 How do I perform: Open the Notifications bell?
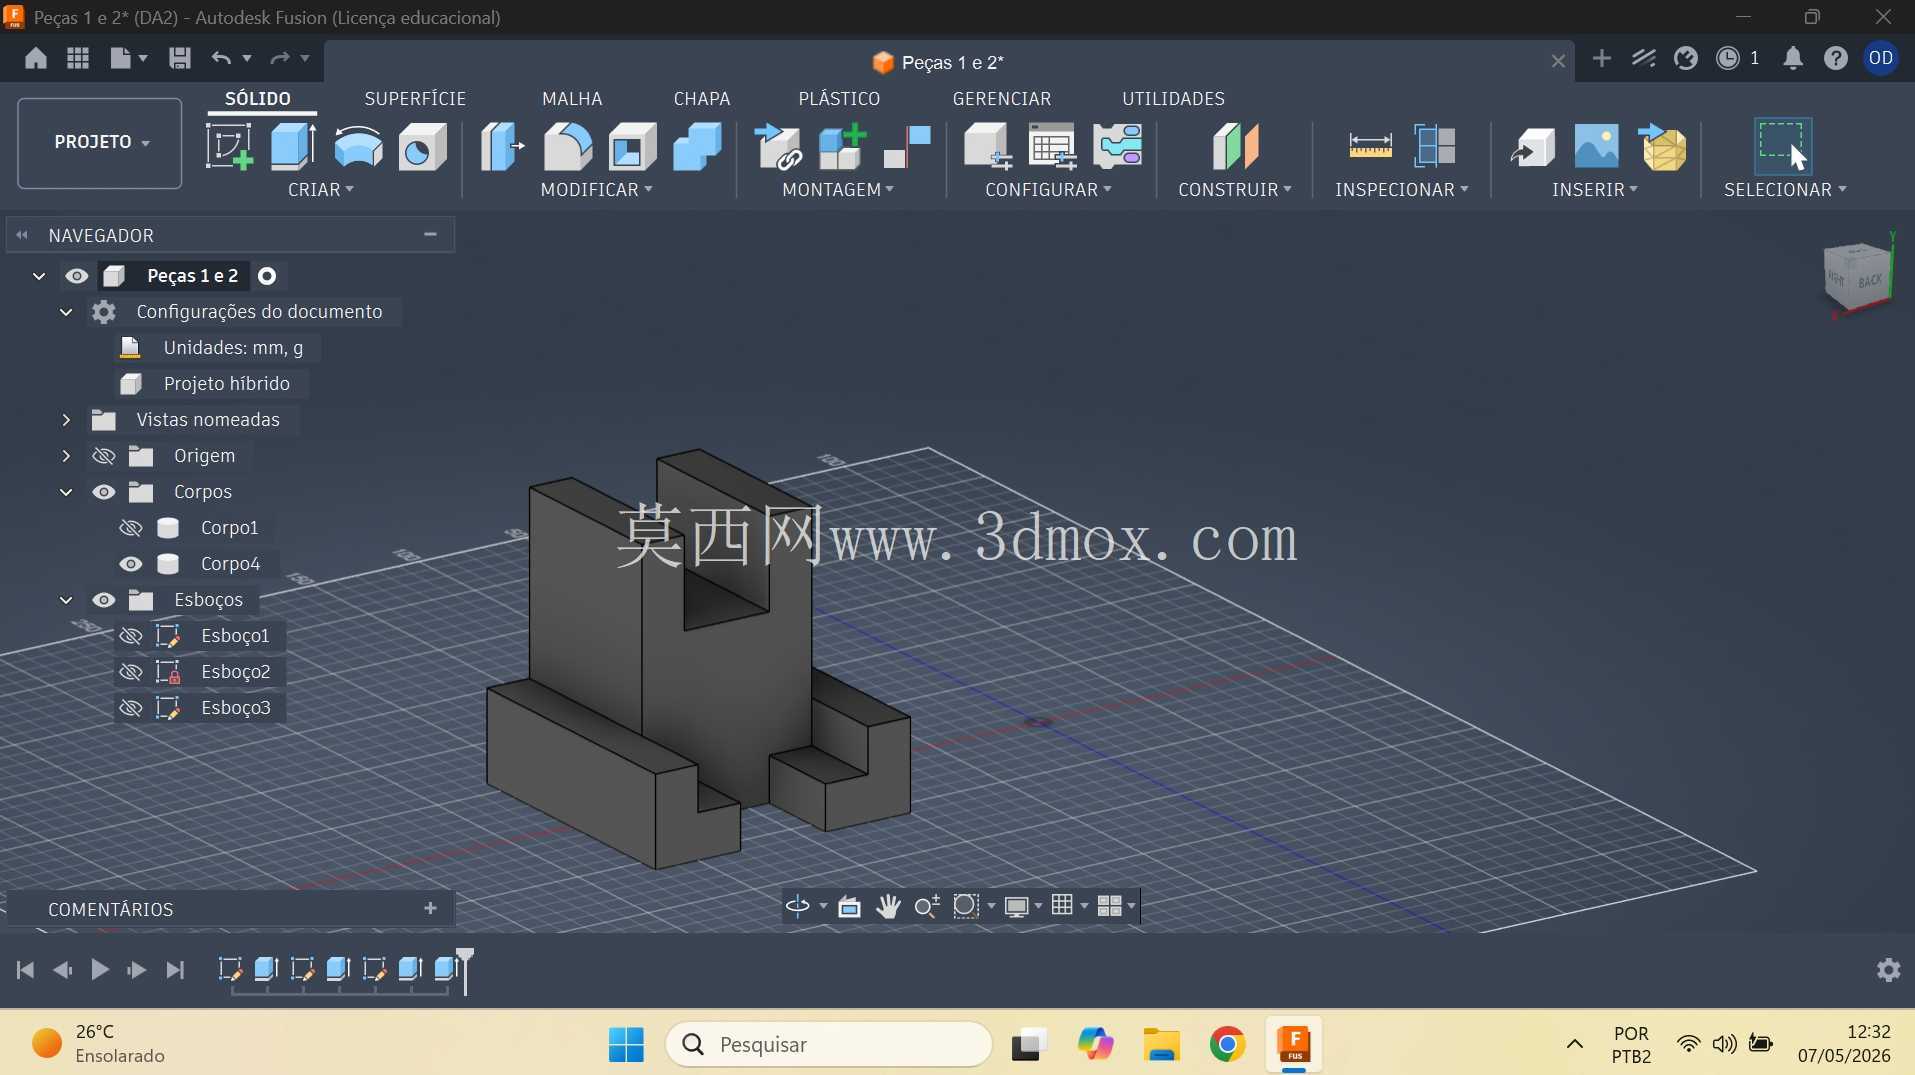click(1793, 58)
